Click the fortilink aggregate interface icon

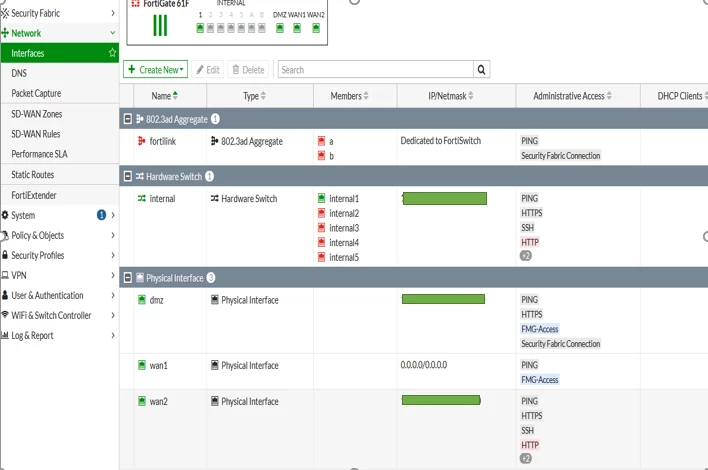click(141, 141)
